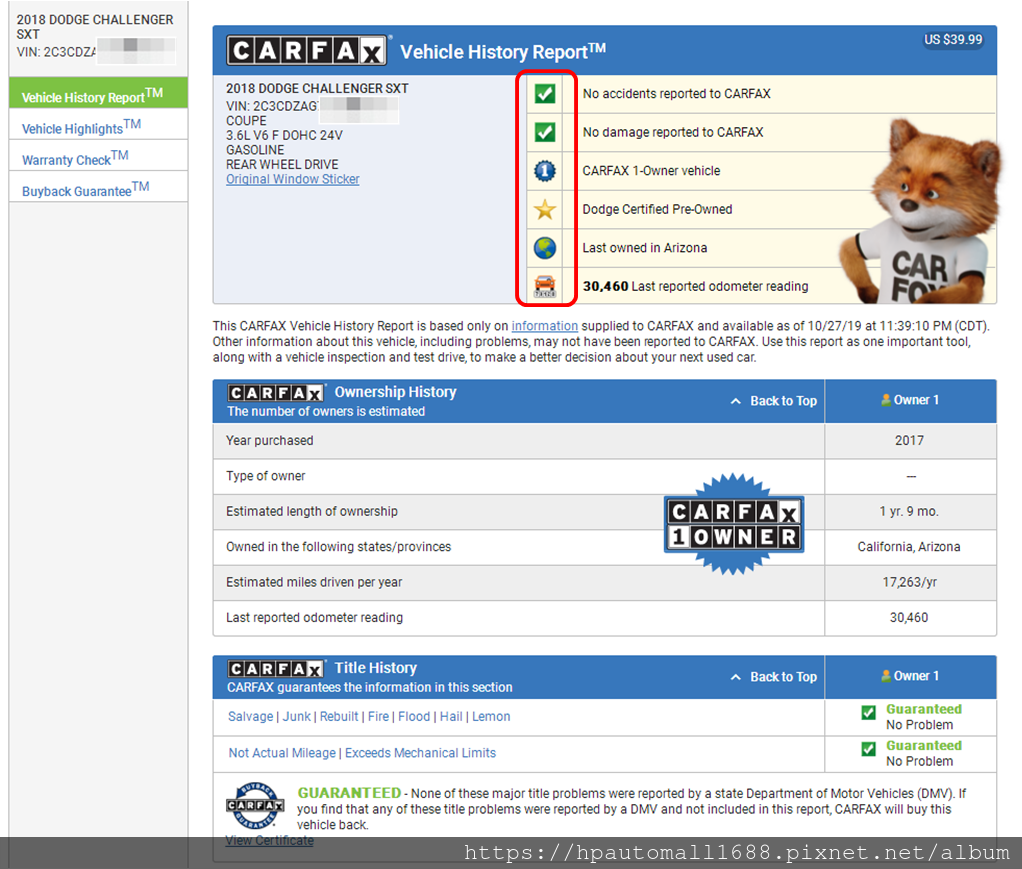Select the 'Last owned in Arizona' text
Screen dimensions: 1022x869
(645, 248)
